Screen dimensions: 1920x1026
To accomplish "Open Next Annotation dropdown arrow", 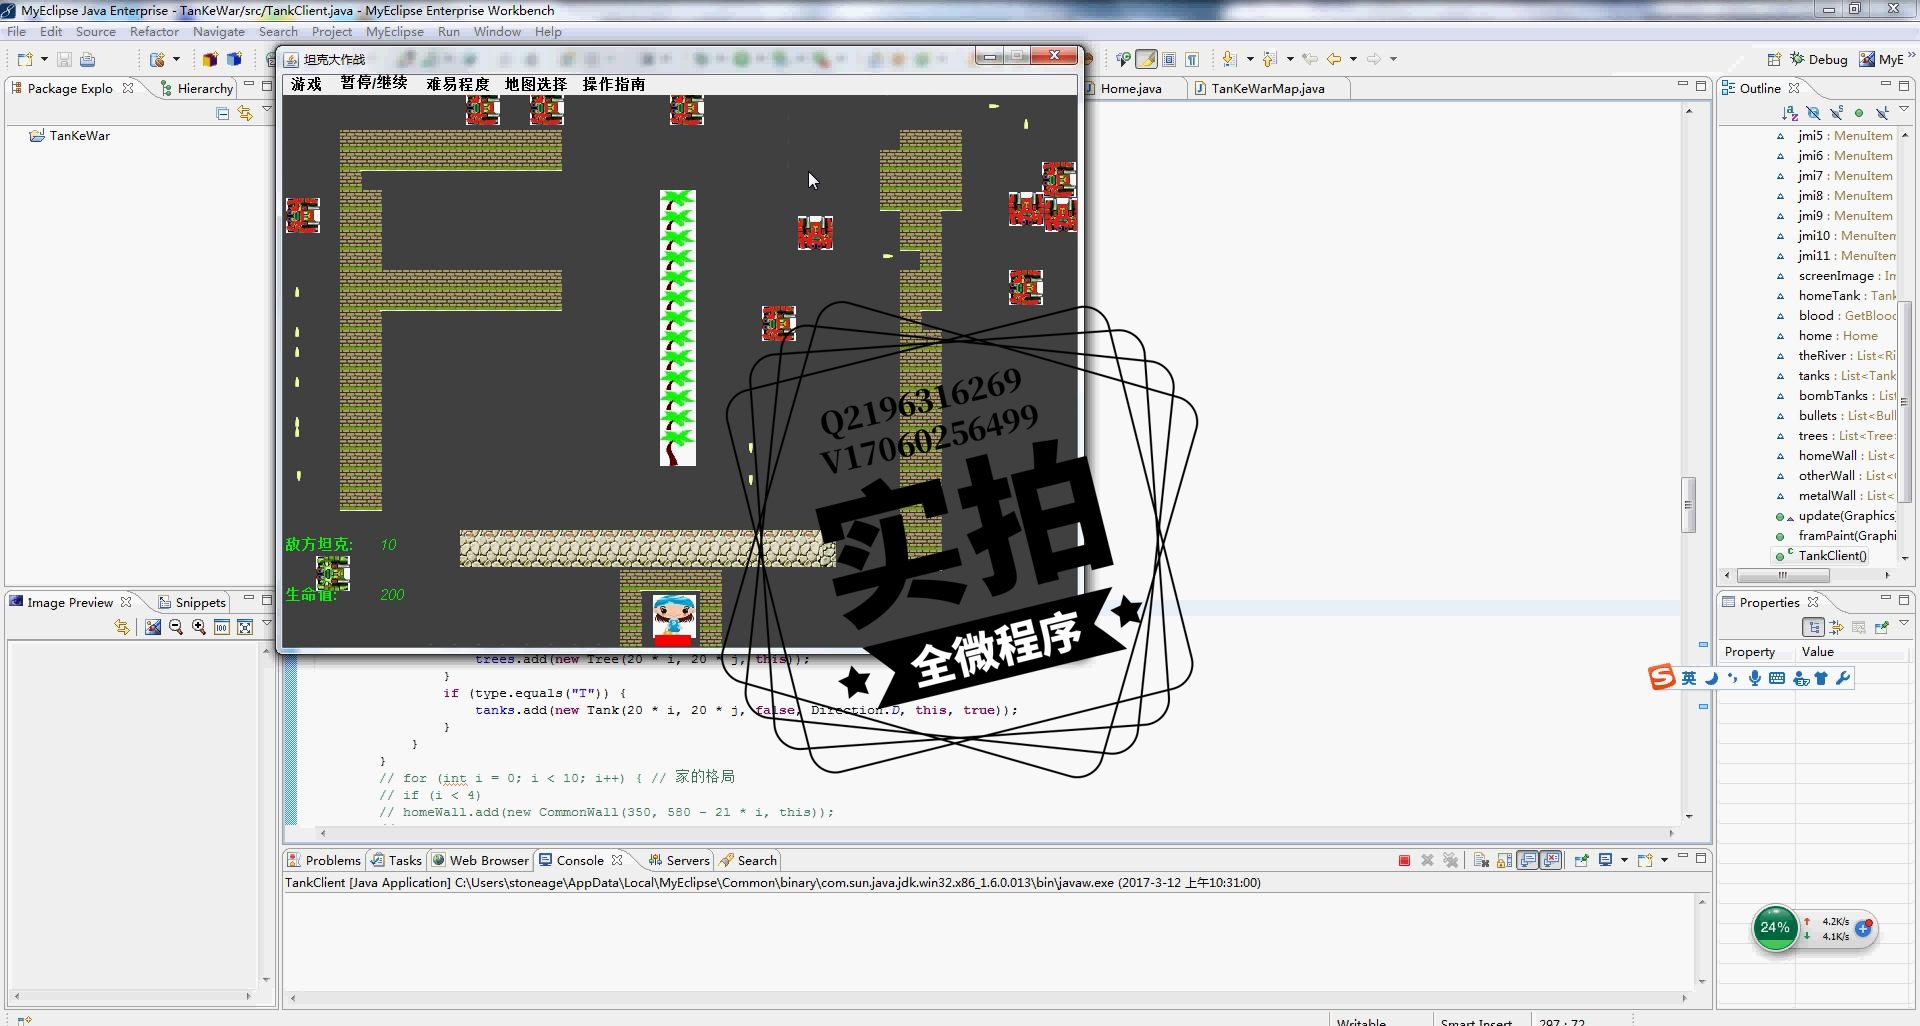I will click(1250, 60).
